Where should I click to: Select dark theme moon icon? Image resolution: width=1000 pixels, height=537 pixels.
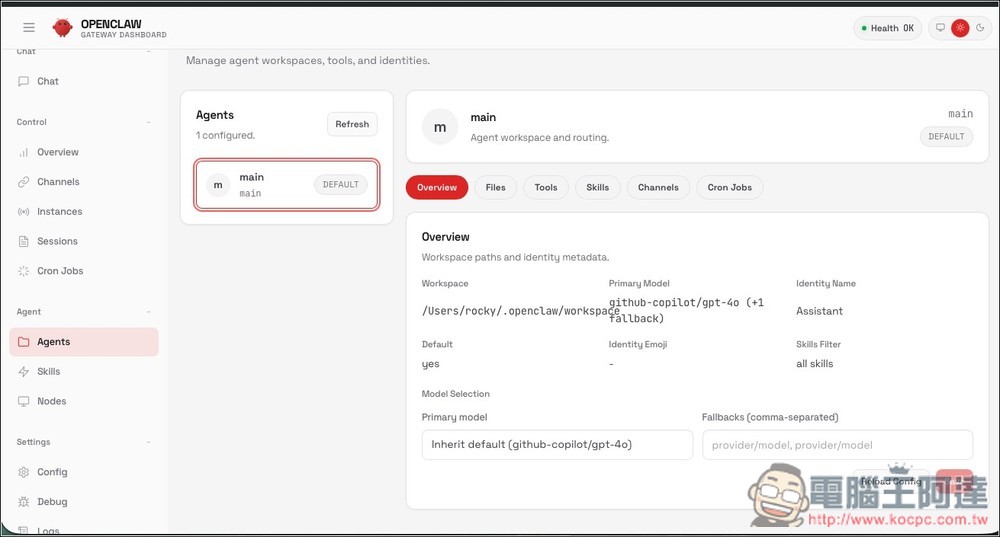point(980,27)
